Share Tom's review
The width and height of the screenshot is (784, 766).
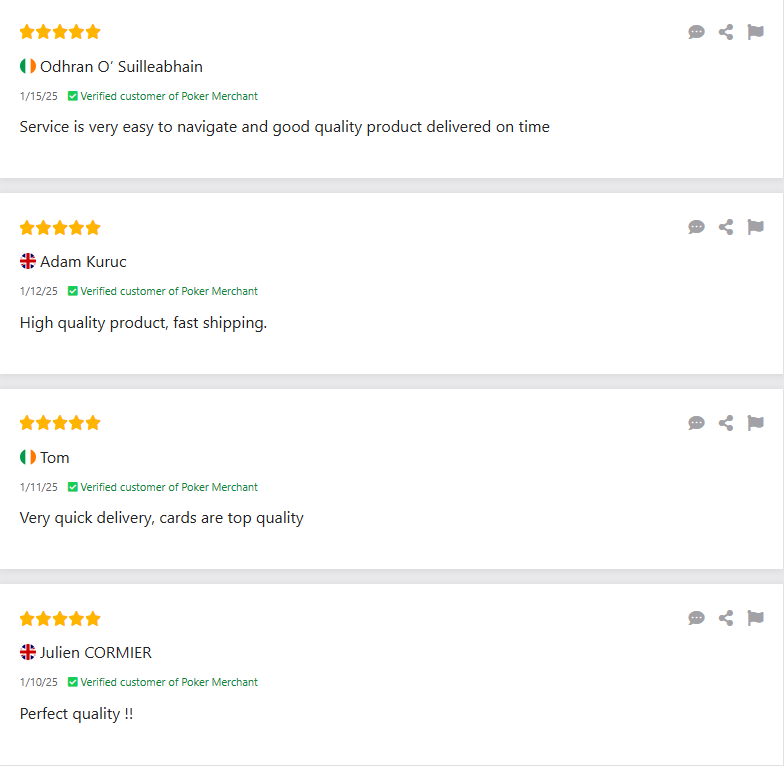726,423
